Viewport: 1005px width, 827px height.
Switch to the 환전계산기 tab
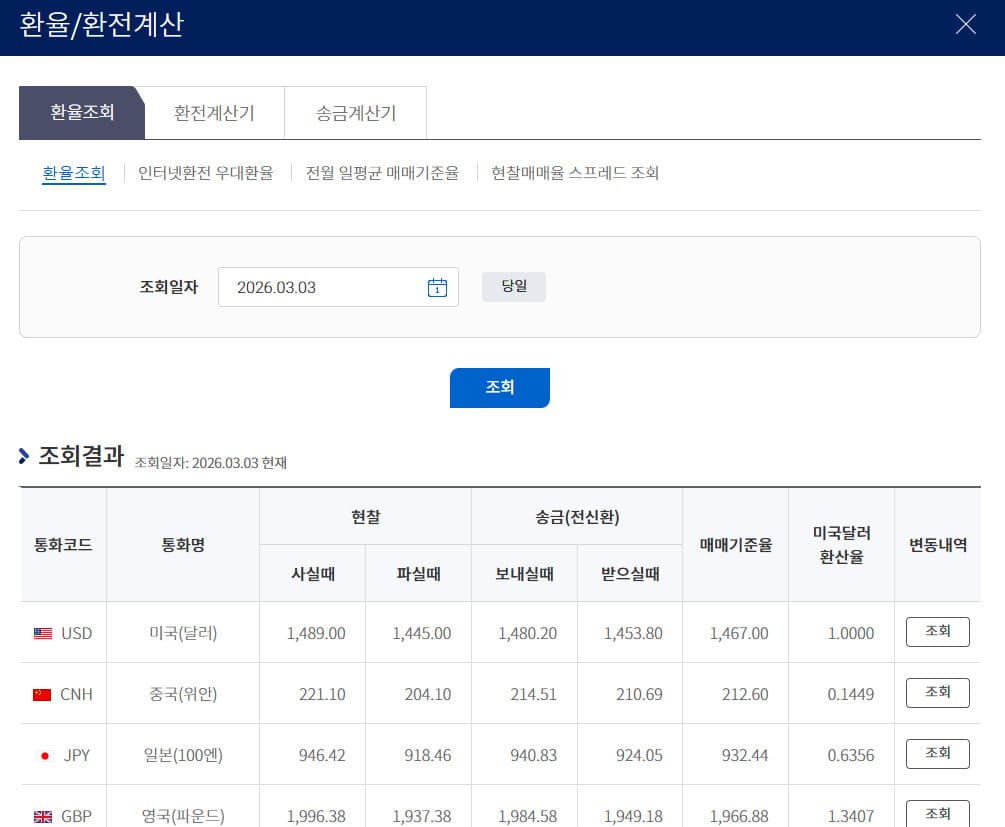tap(213, 113)
